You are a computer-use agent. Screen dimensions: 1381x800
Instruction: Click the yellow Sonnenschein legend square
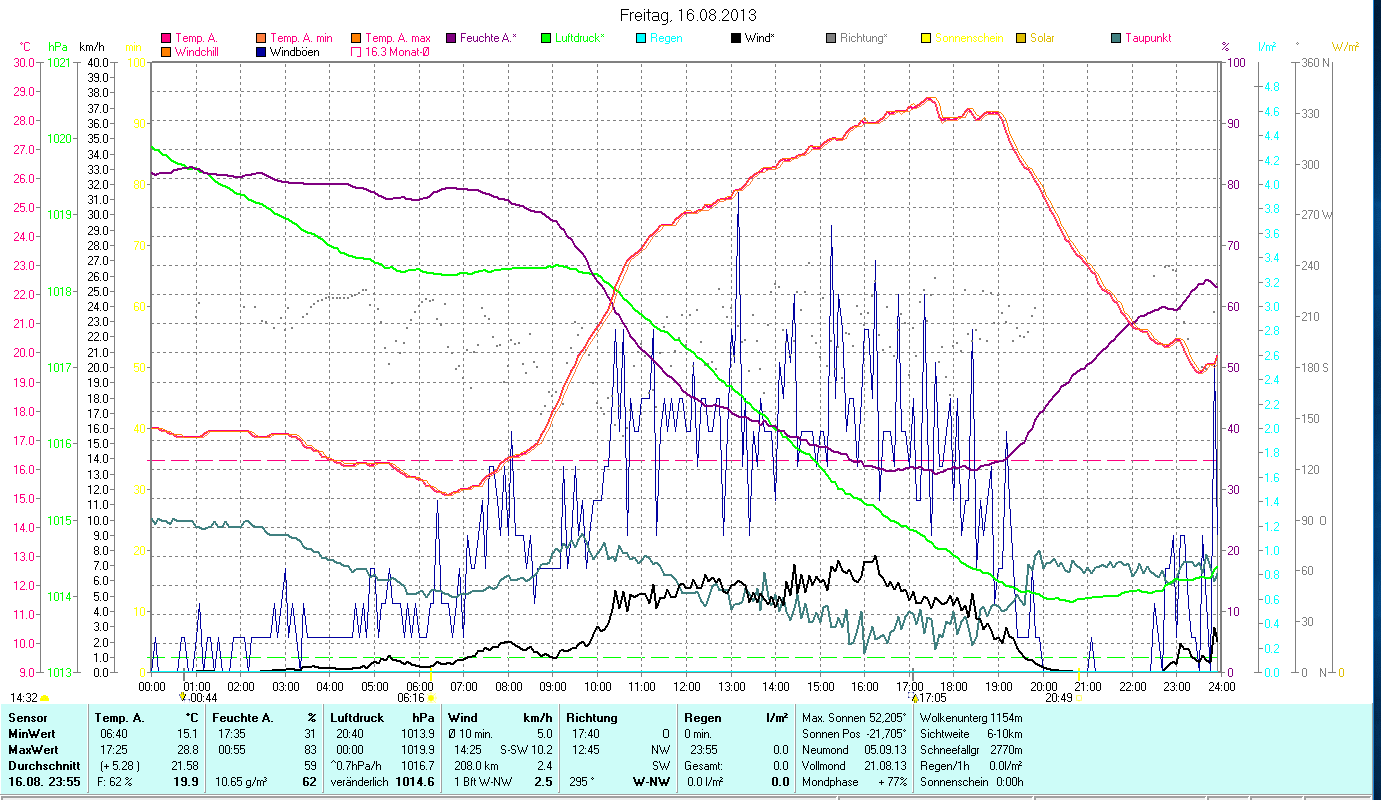click(x=926, y=38)
